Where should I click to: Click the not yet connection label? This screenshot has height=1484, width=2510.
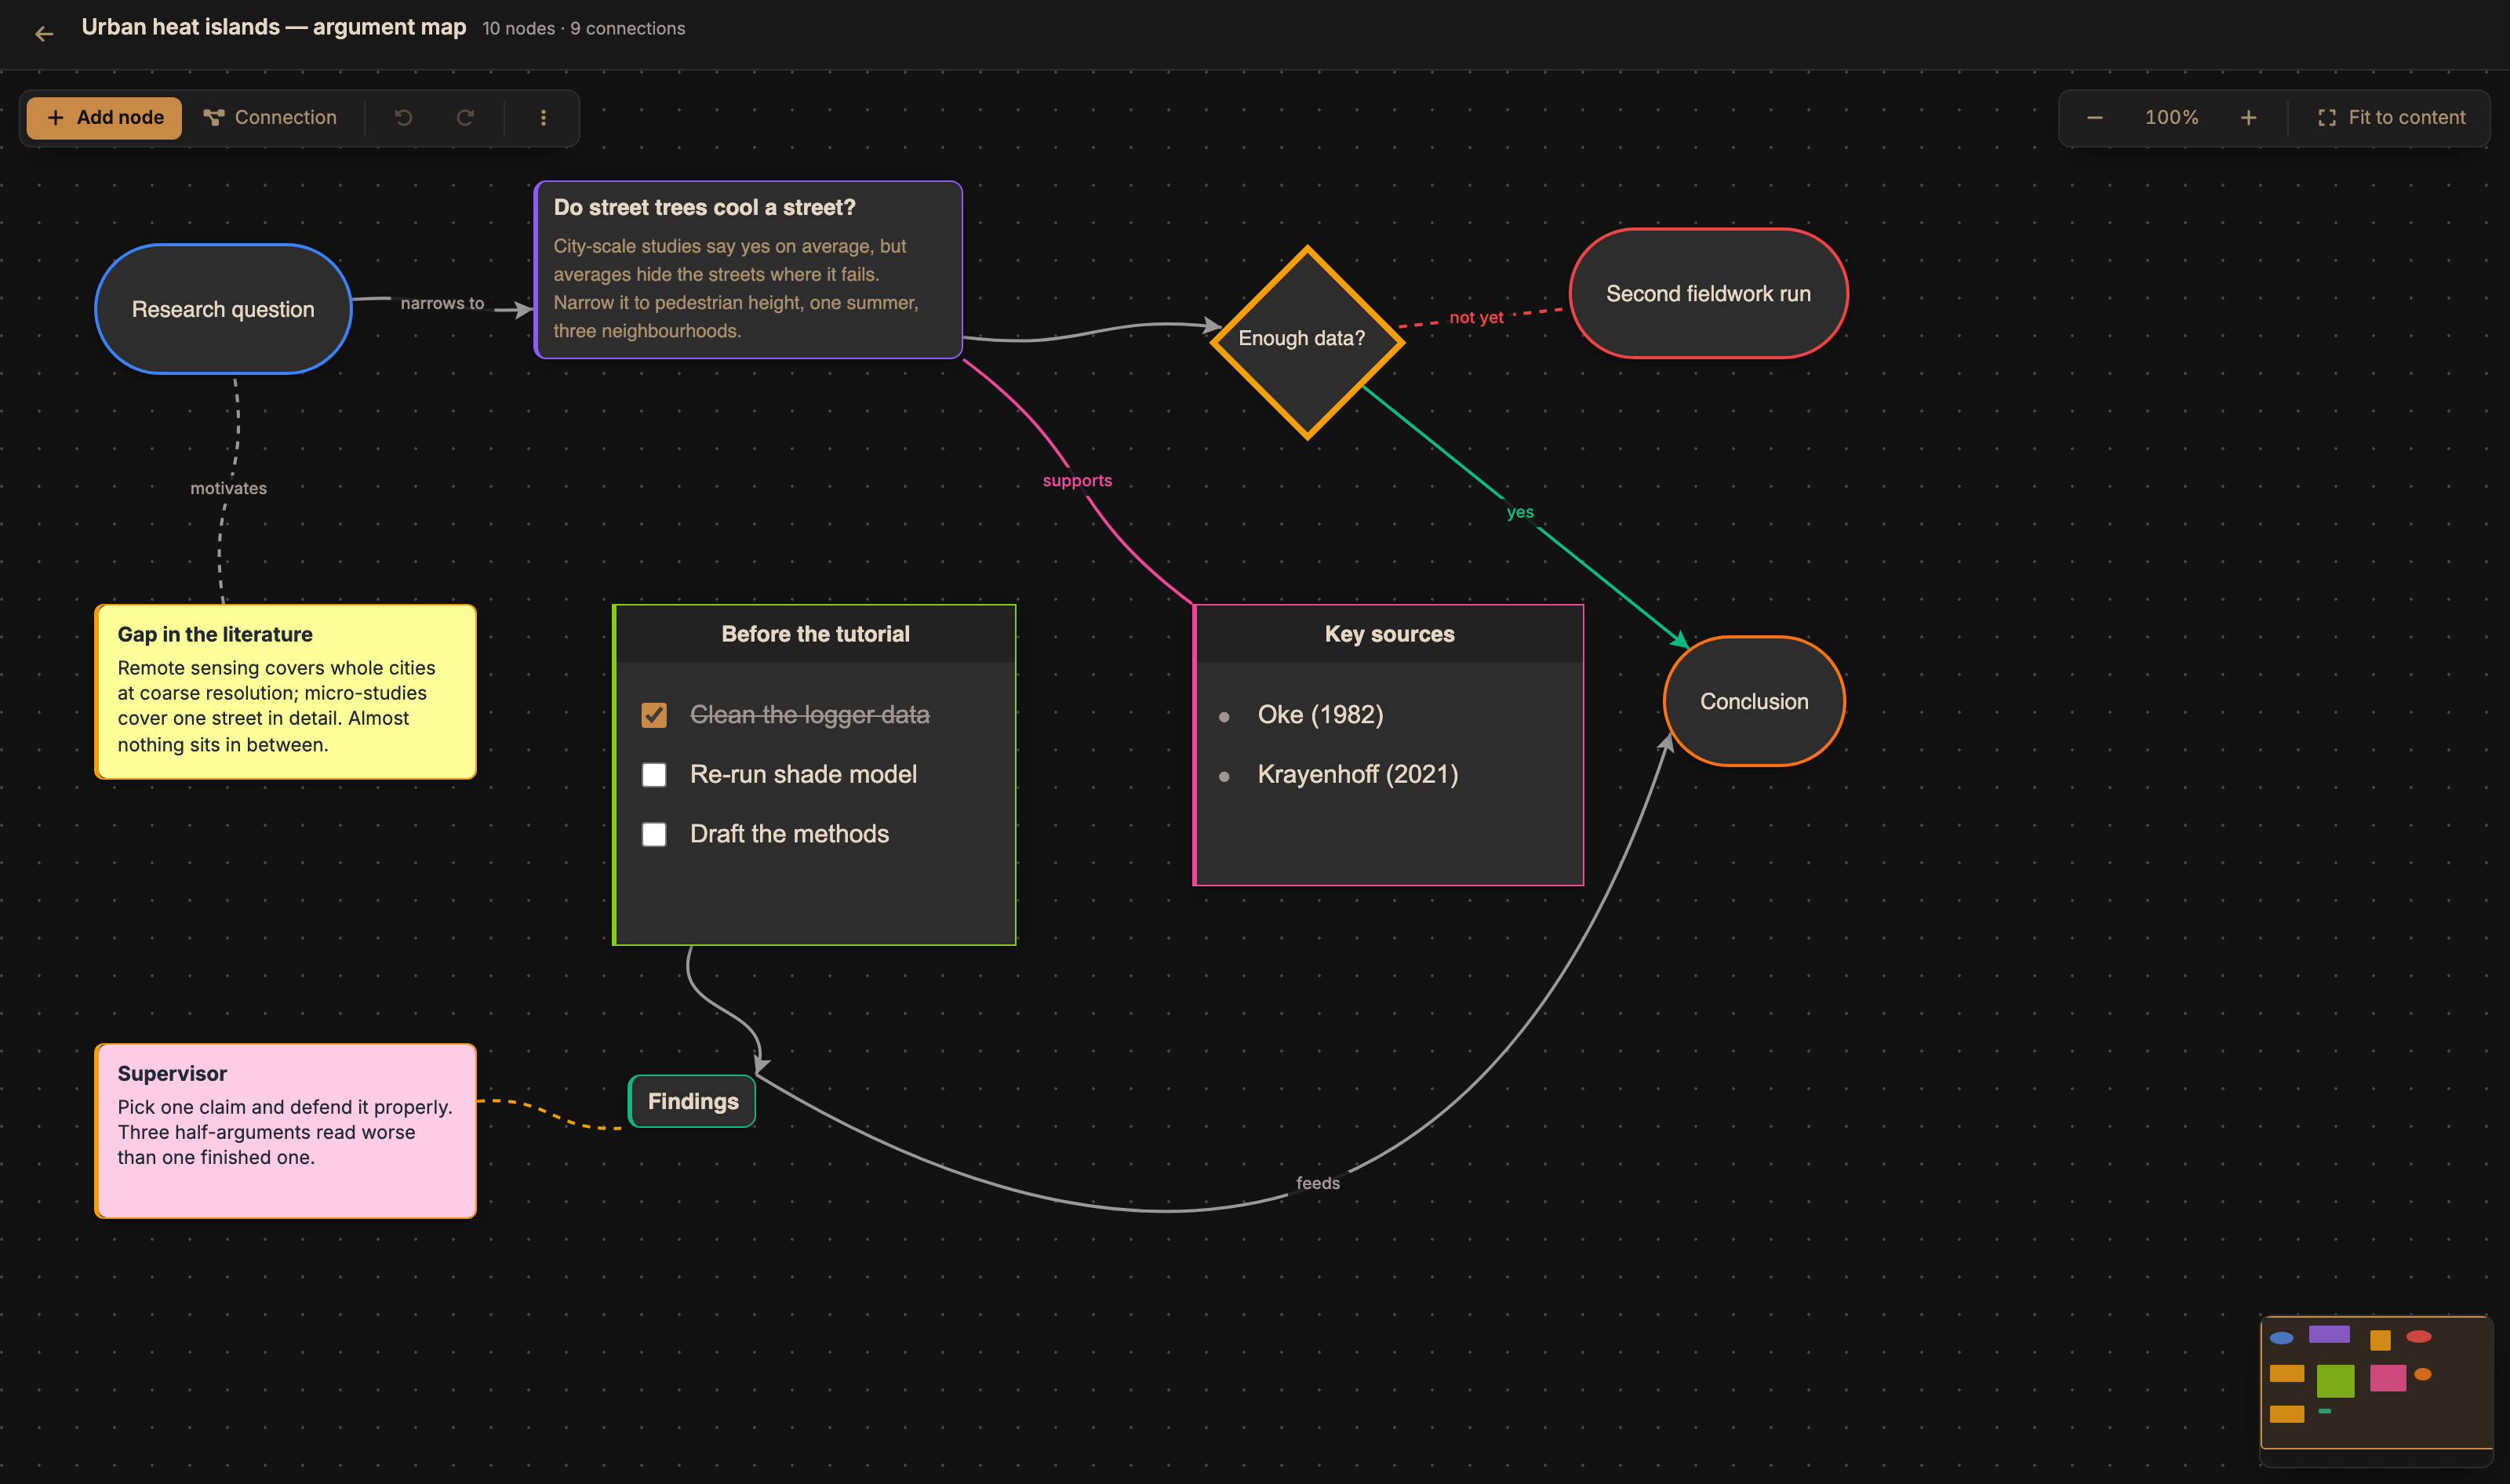coord(1476,317)
